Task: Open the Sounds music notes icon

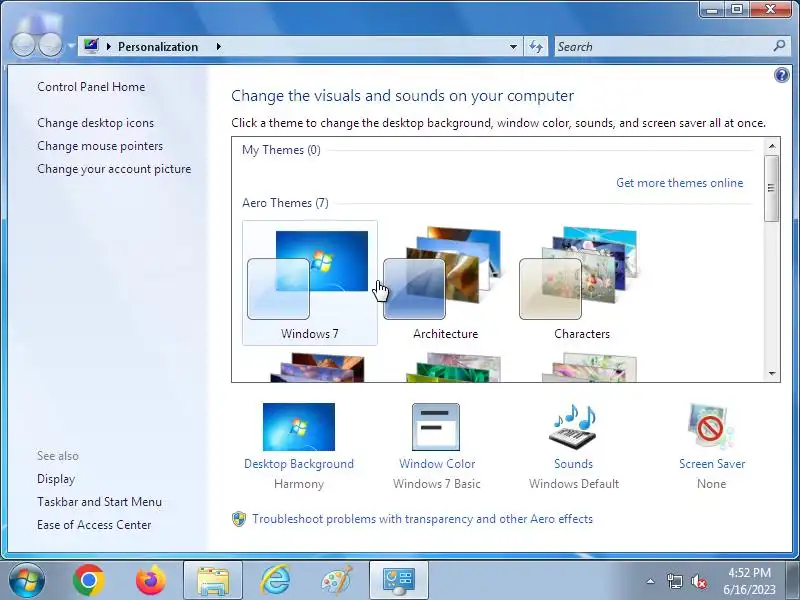Action: coord(573,427)
